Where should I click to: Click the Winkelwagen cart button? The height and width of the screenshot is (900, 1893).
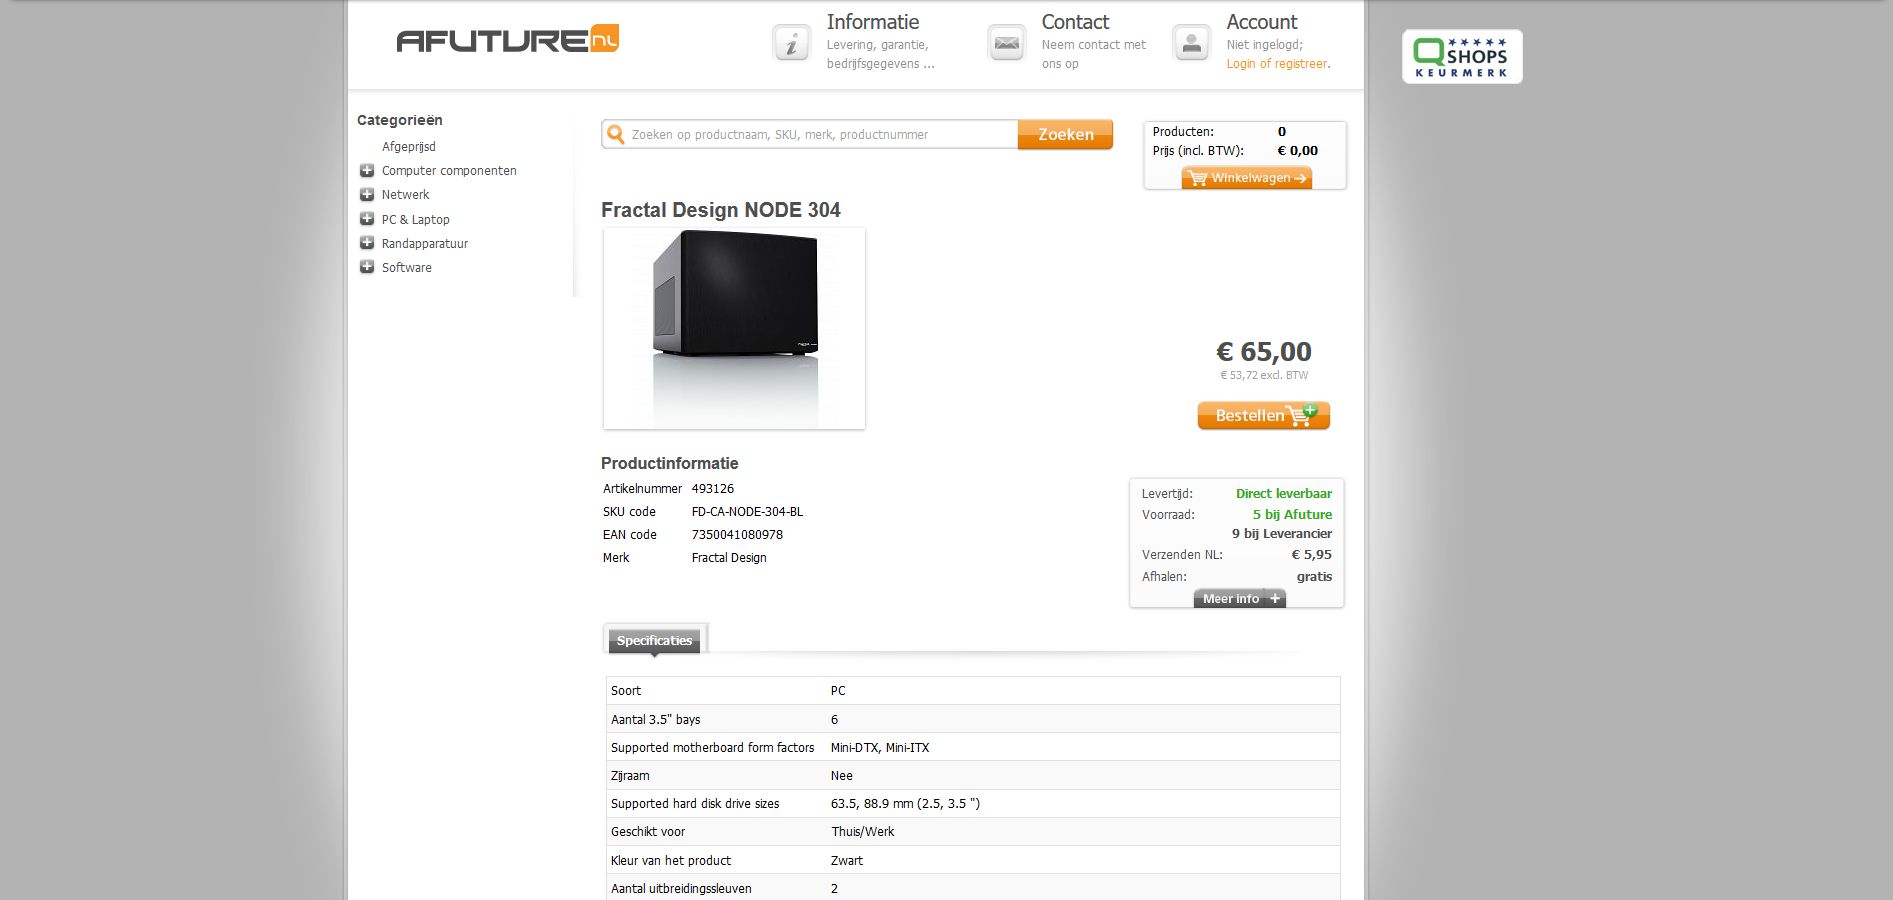tap(1247, 178)
